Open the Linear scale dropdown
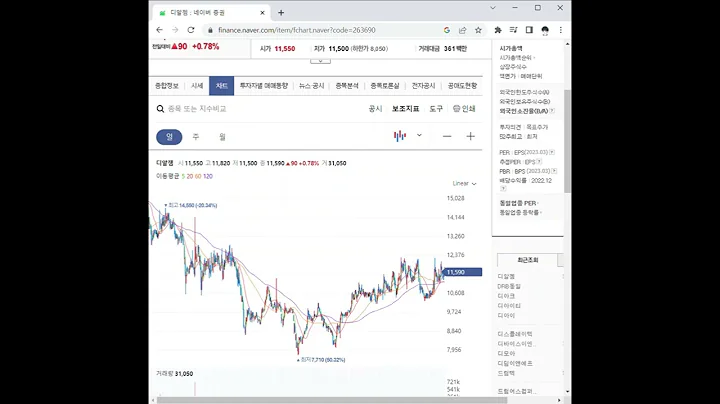Viewport: 720px width, 404px height. pyautogui.click(x=464, y=184)
